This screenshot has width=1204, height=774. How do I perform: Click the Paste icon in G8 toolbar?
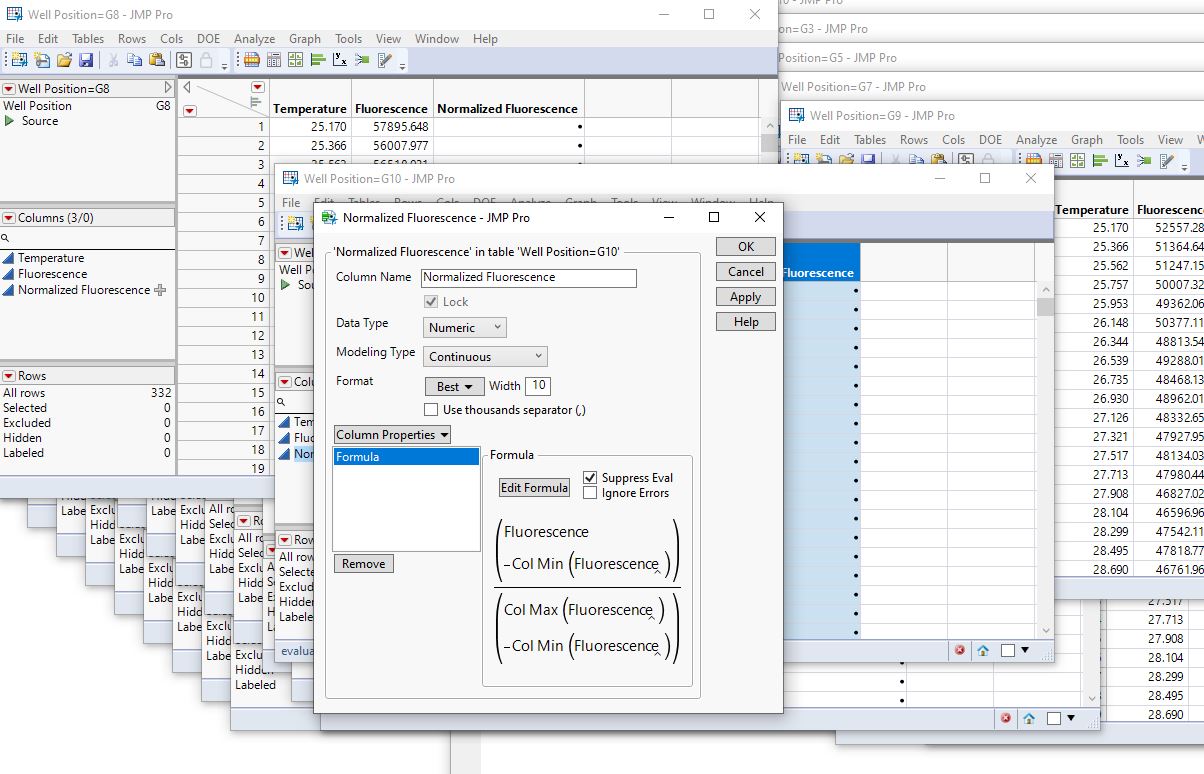pos(157,60)
